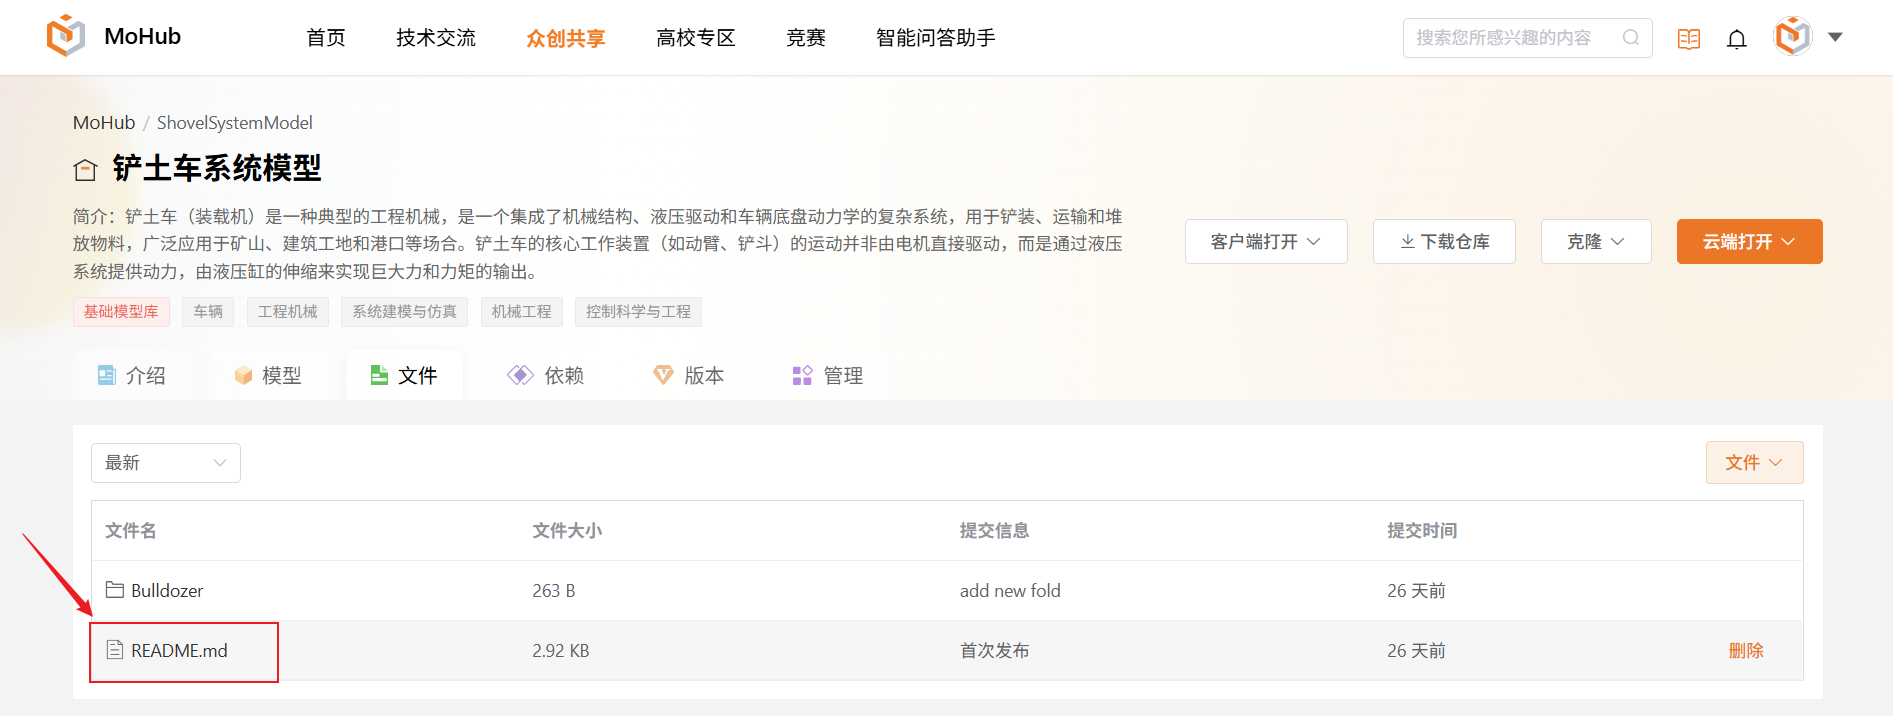Viewport: 1893px width, 716px height.
Task: Click 下载仓库 button
Action: [x=1444, y=241]
